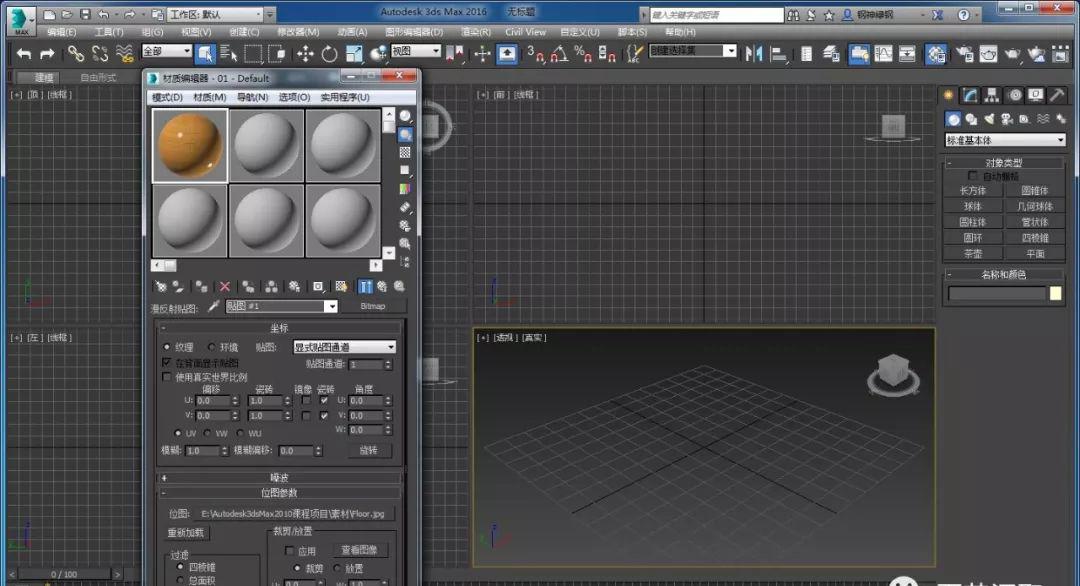The width and height of the screenshot is (1080, 586).
Task: Choose the Select and Move tool
Action: [305, 54]
